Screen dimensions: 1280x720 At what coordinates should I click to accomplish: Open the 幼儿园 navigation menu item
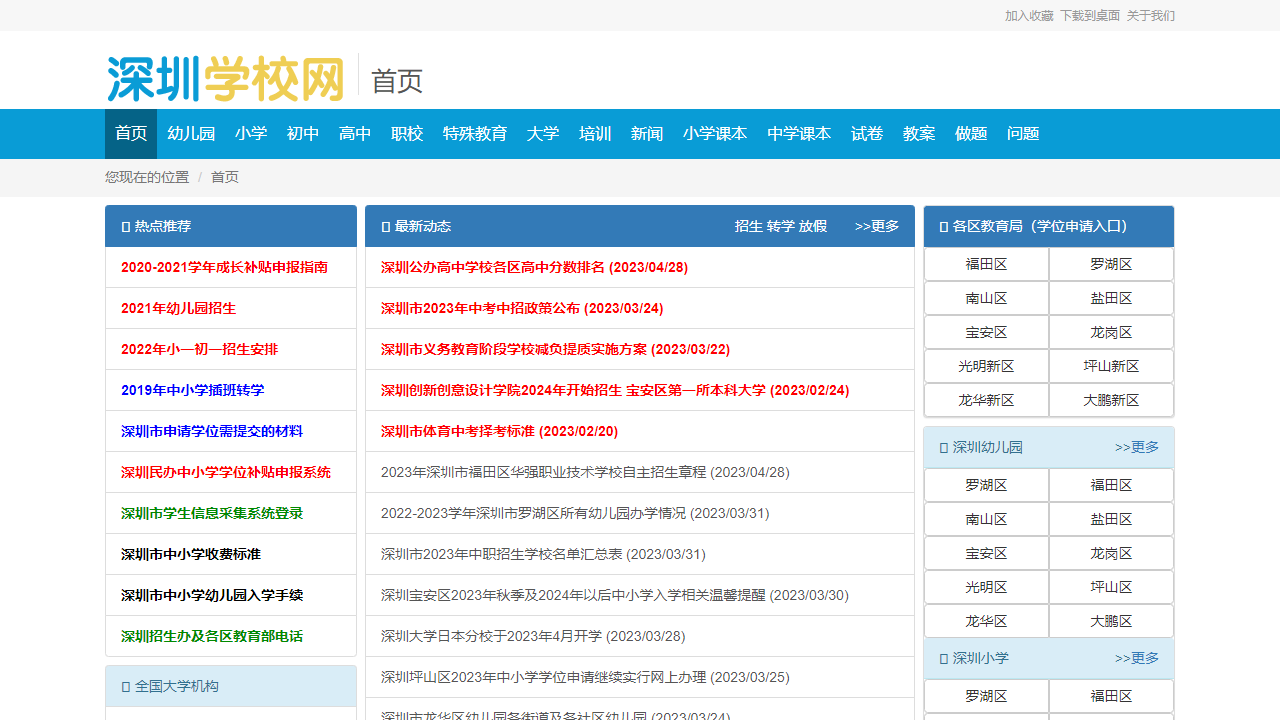pyautogui.click(x=191, y=134)
